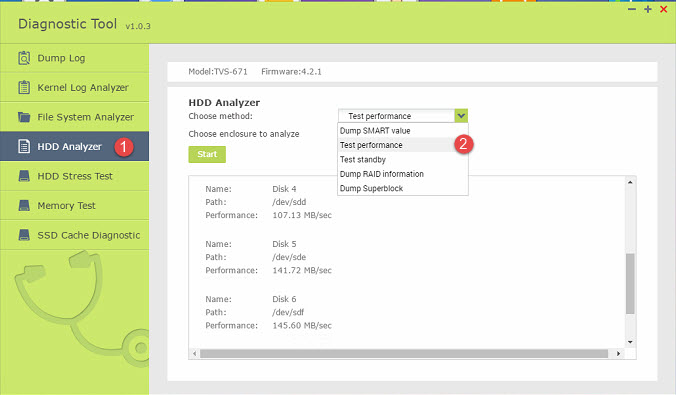676x395 pixels.
Task: Click the Dump Log sidebar icon
Action: (24, 58)
